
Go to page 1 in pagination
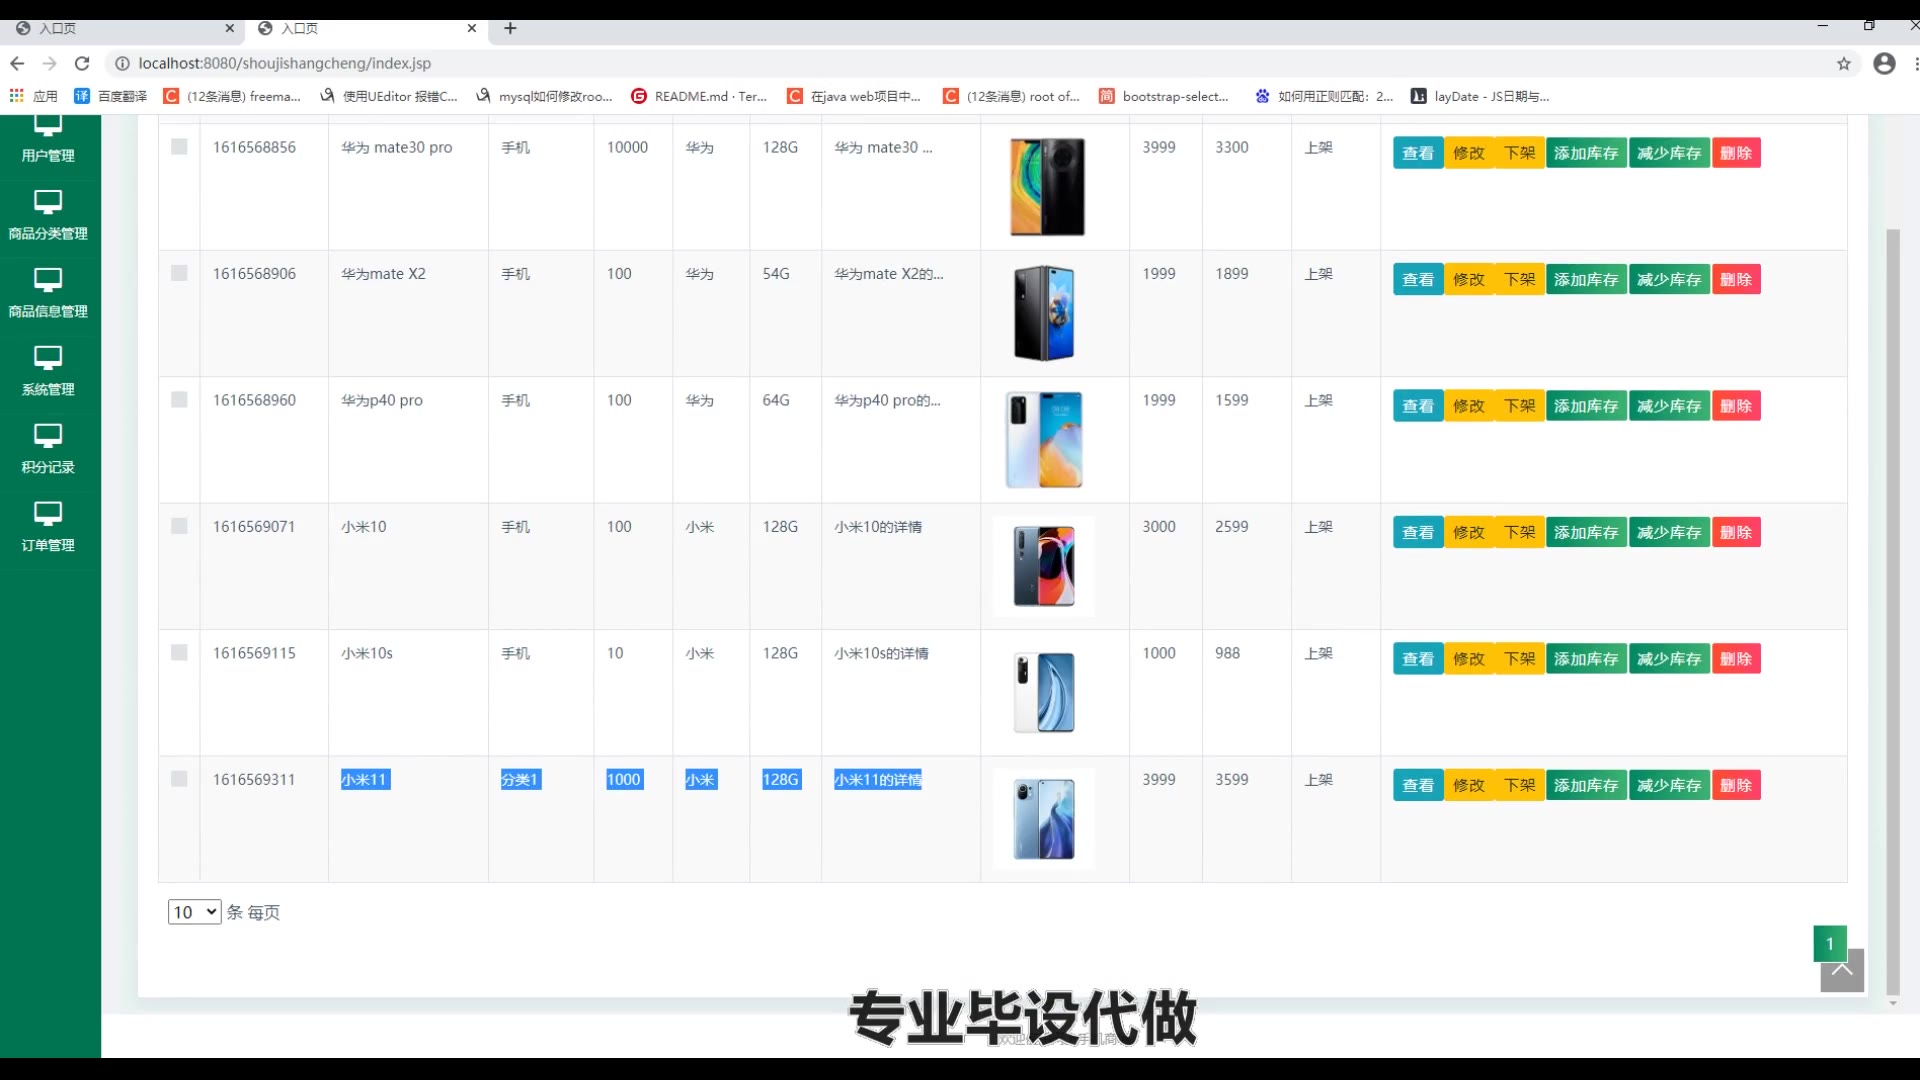point(1830,943)
